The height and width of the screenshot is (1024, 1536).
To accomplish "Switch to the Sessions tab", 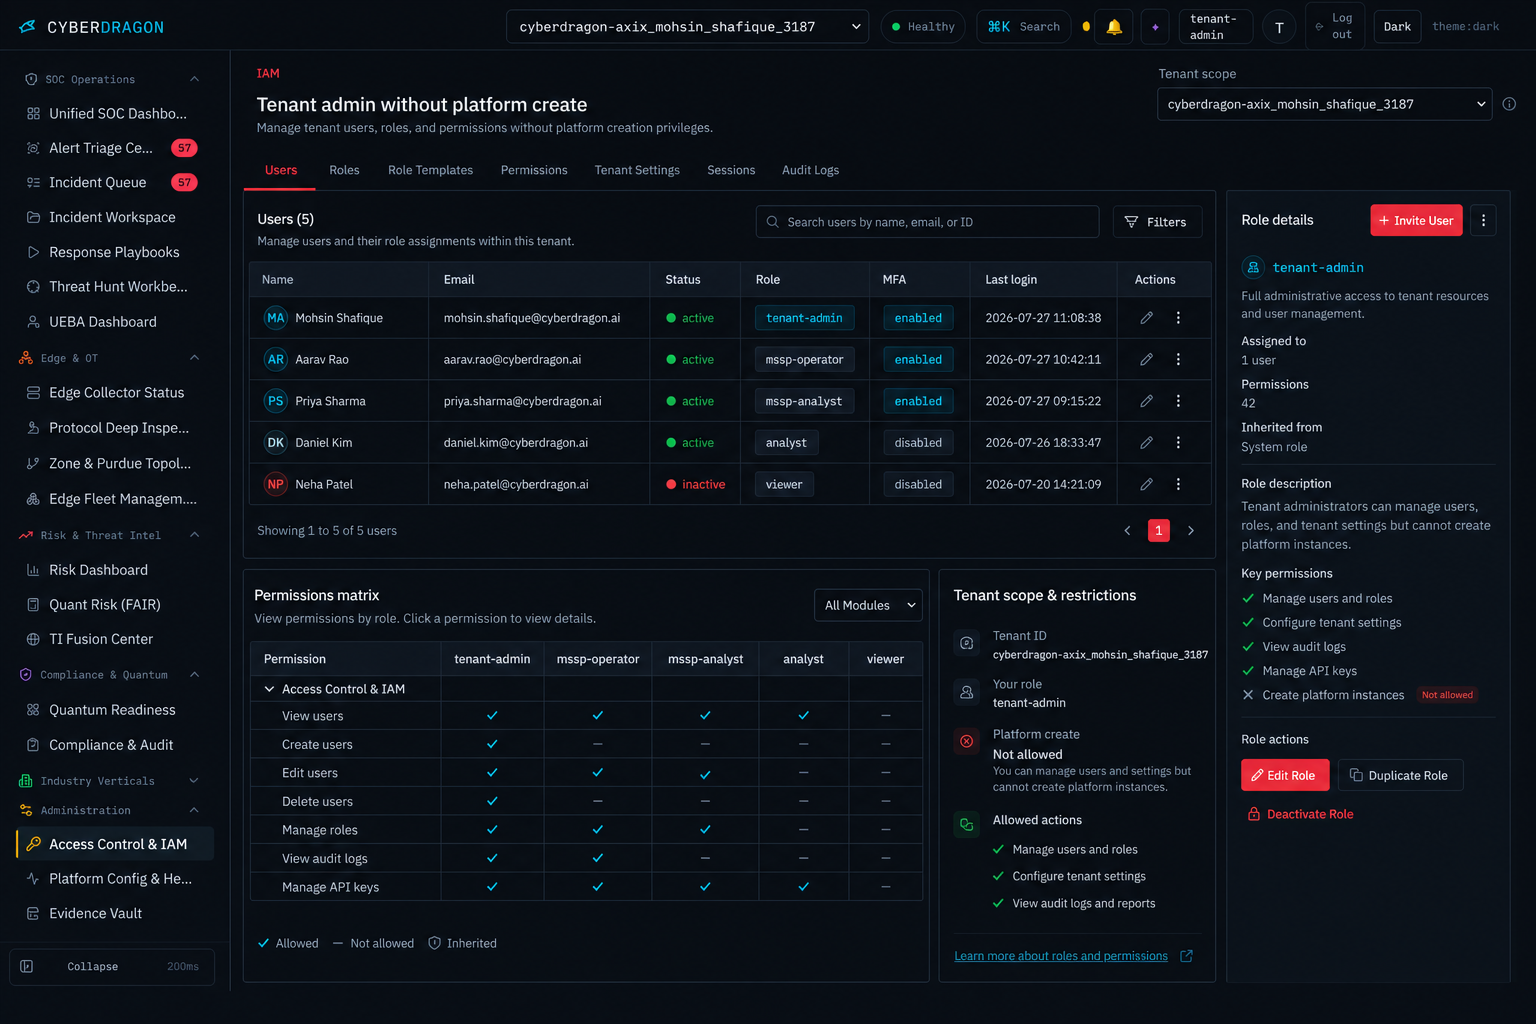I will [731, 170].
